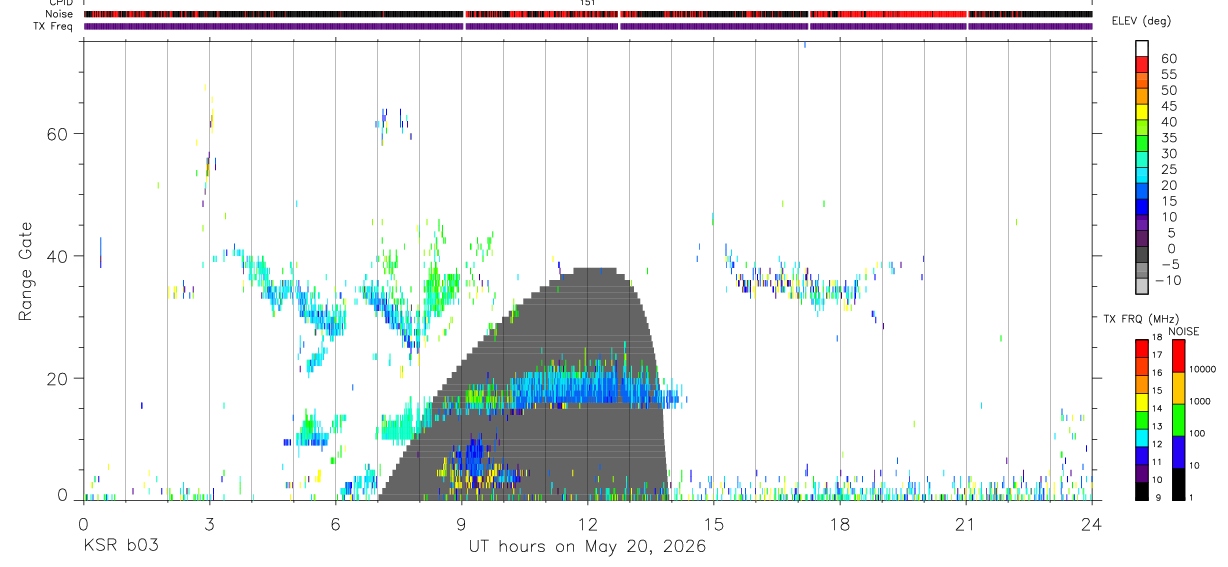Click the '151' CPID value at top
Viewport: 1228px width, 567px height.
[588, 3]
